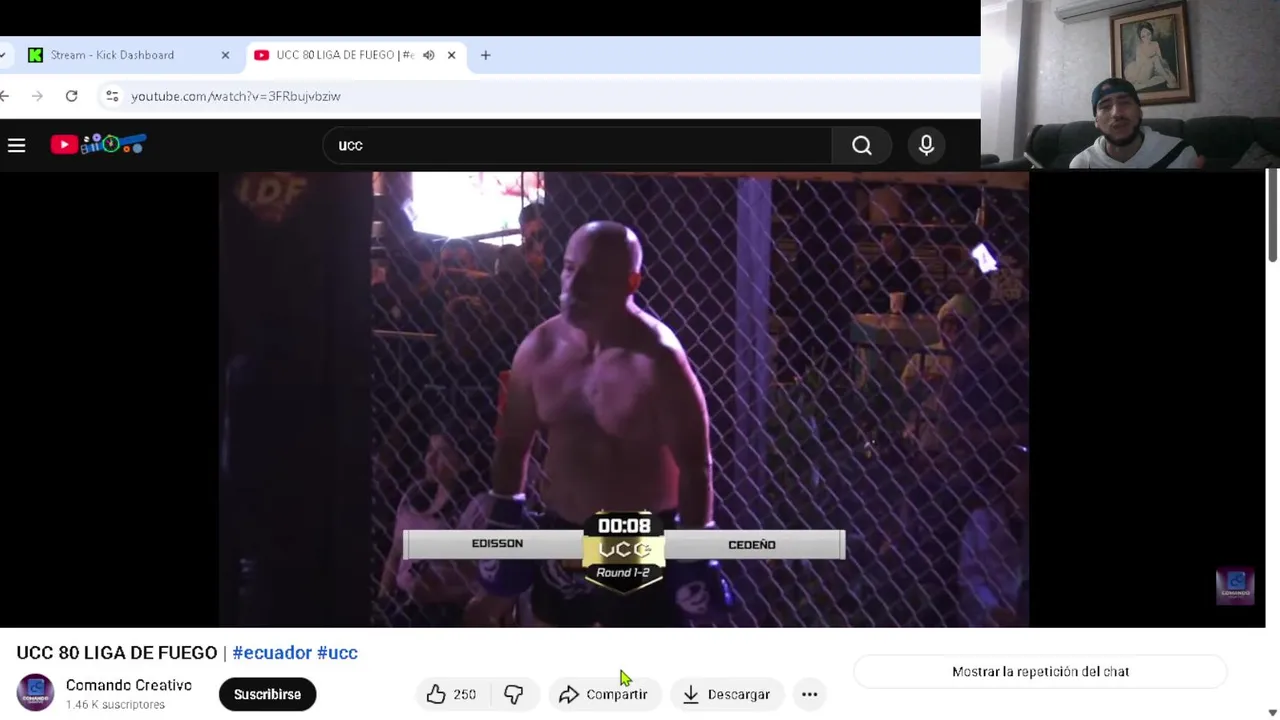Click the #ecuador hashtag link
Image resolution: width=1280 pixels, height=720 pixels.
point(272,653)
